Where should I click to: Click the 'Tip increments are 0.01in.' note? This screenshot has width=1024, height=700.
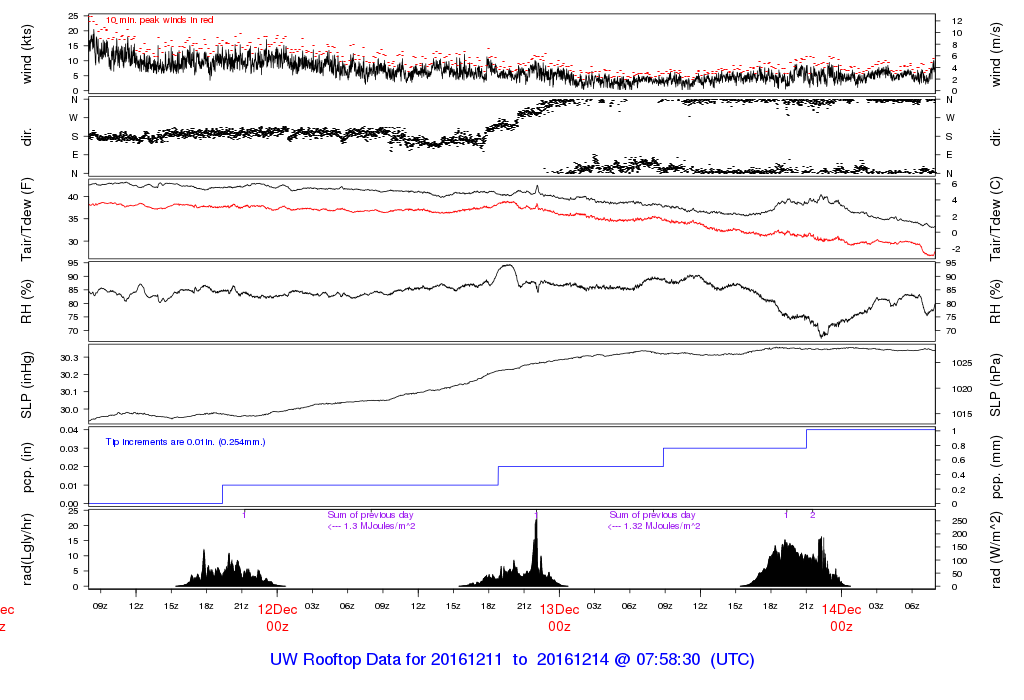click(185, 442)
